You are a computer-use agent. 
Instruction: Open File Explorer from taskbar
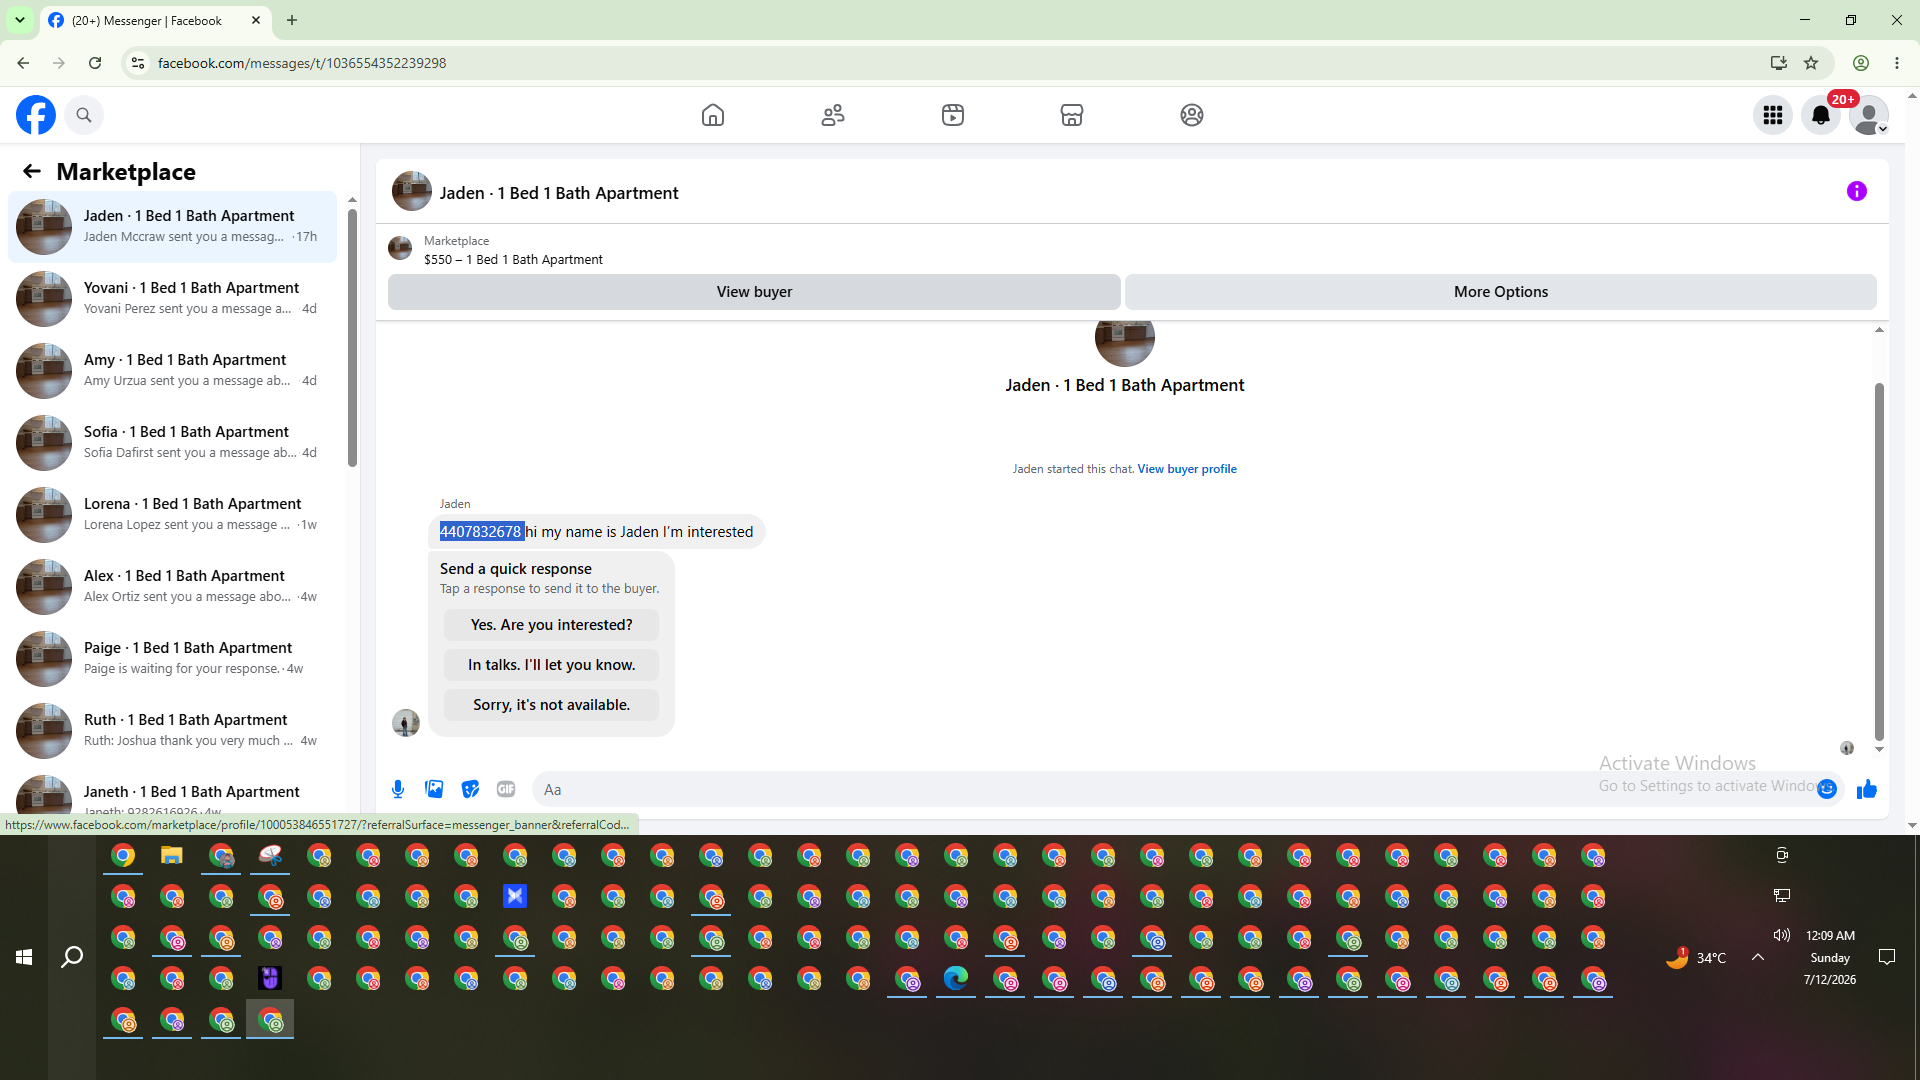172,856
